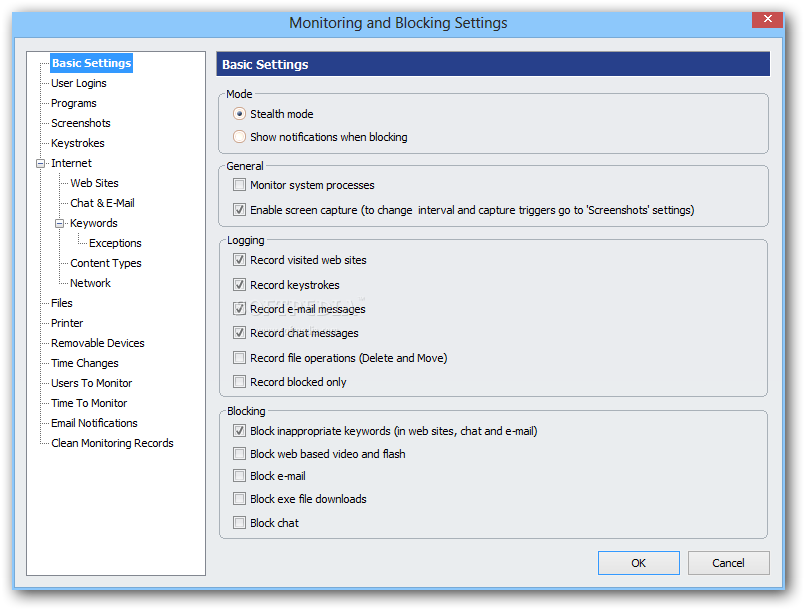Open Web Sites settings

click(x=94, y=183)
